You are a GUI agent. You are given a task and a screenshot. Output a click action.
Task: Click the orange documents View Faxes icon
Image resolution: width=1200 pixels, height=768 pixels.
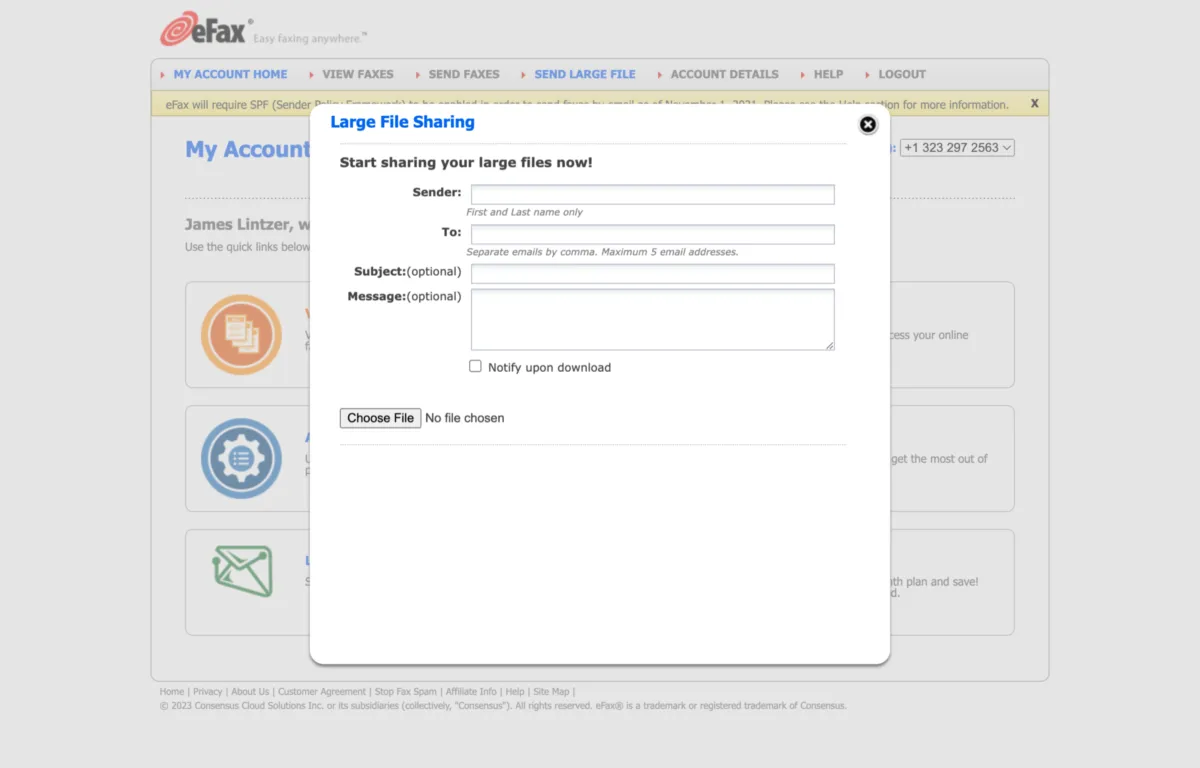241,335
